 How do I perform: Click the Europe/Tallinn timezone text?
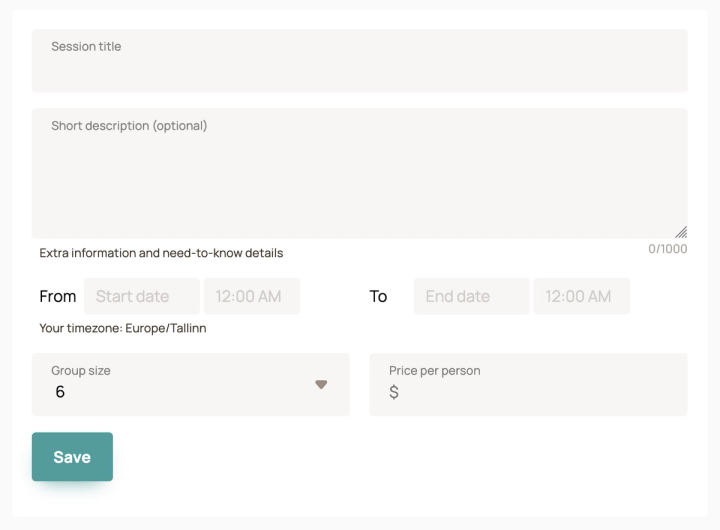166,328
